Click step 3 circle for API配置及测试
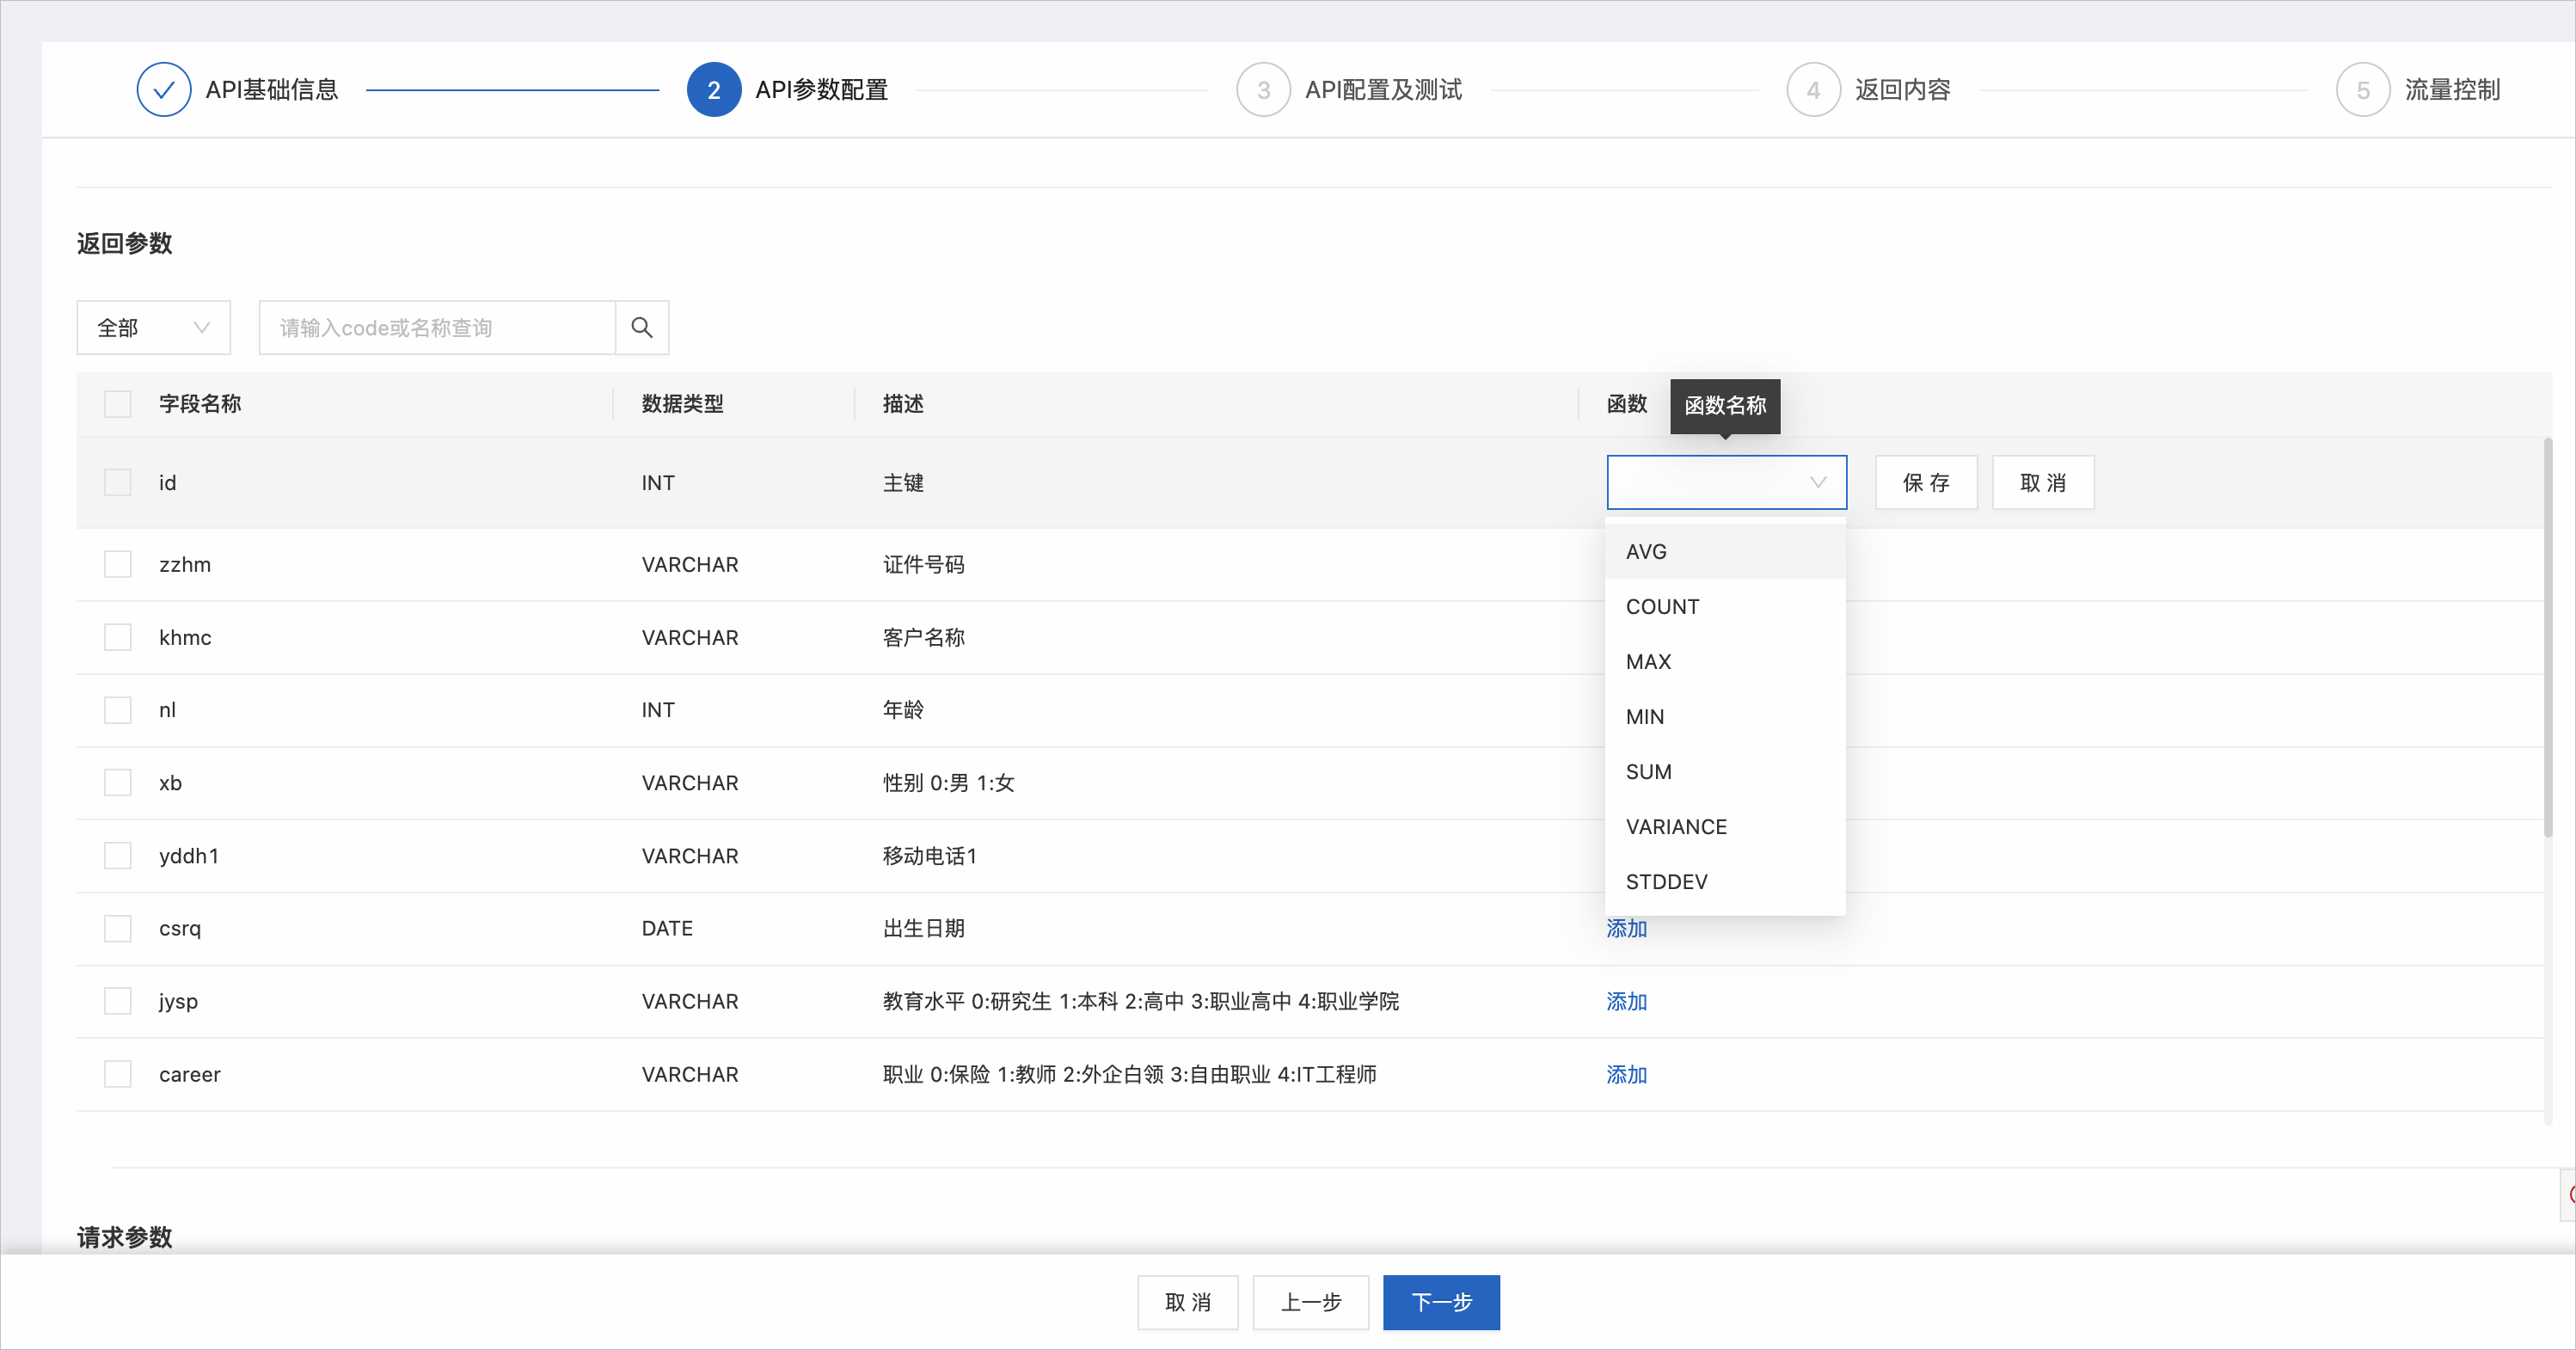Viewport: 2576px width, 1350px height. pyautogui.click(x=1264, y=90)
